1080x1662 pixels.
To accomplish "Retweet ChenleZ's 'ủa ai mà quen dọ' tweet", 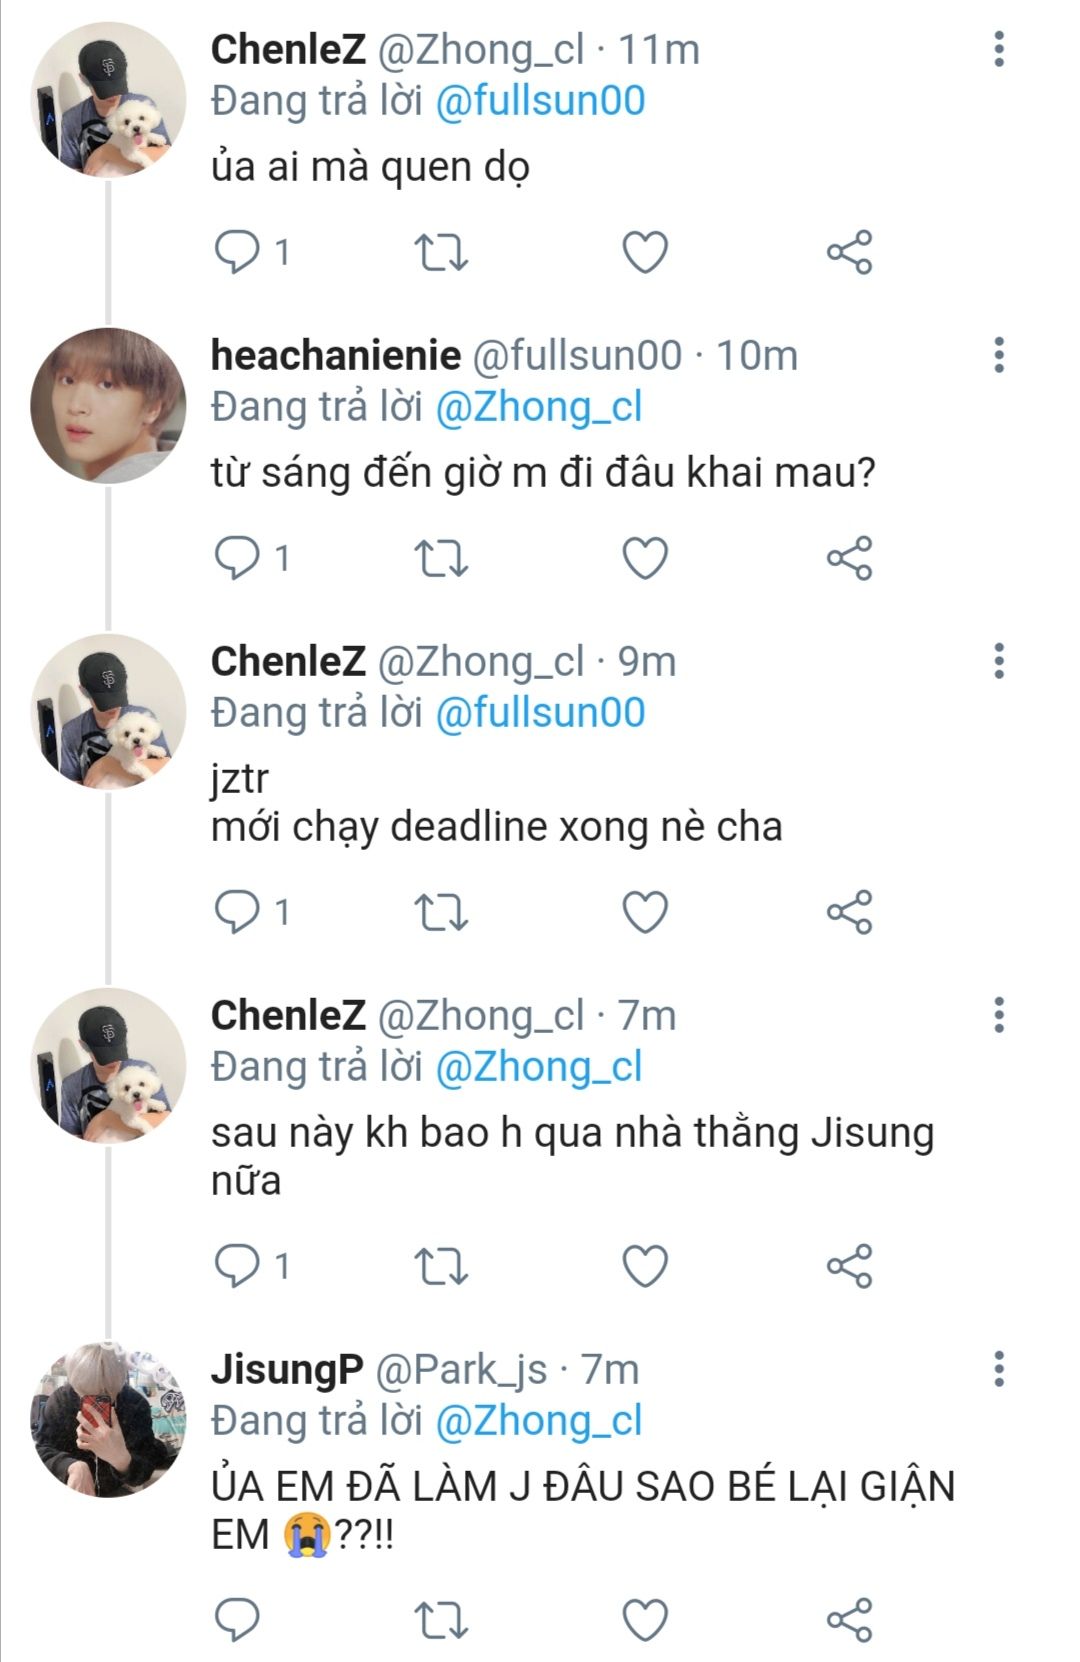I will (x=441, y=252).
